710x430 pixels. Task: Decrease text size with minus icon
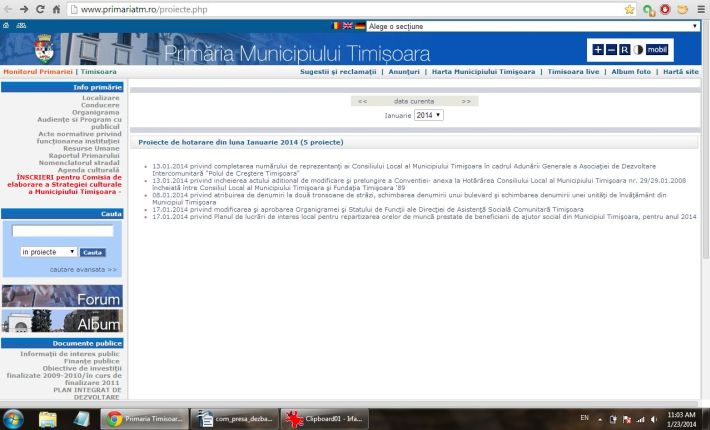pyautogui.click(x=611, y=50)
